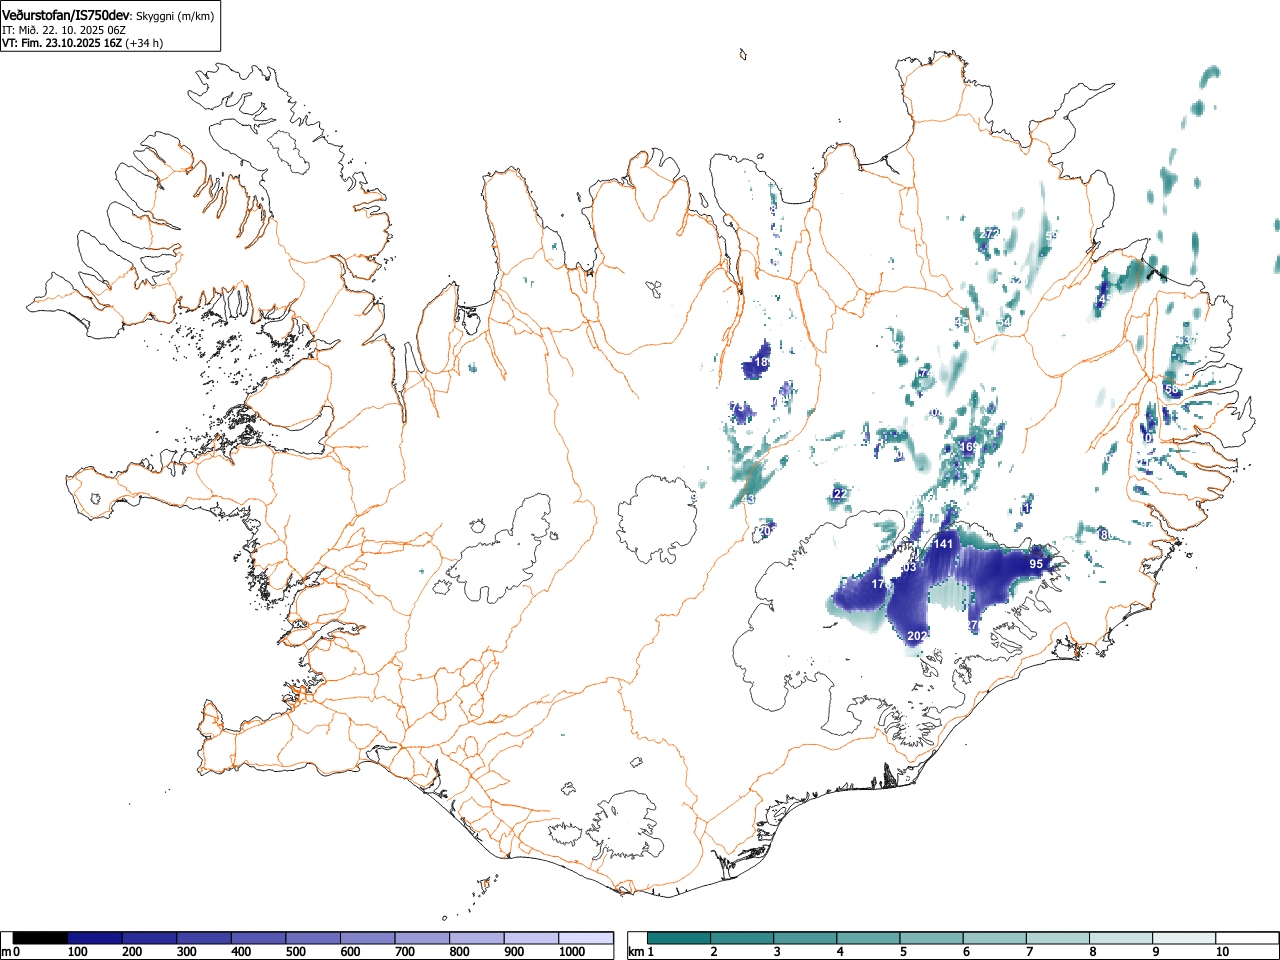Click the dark teal 1–2 km legend swatch

pyautogui.click(x=680, y=938)
